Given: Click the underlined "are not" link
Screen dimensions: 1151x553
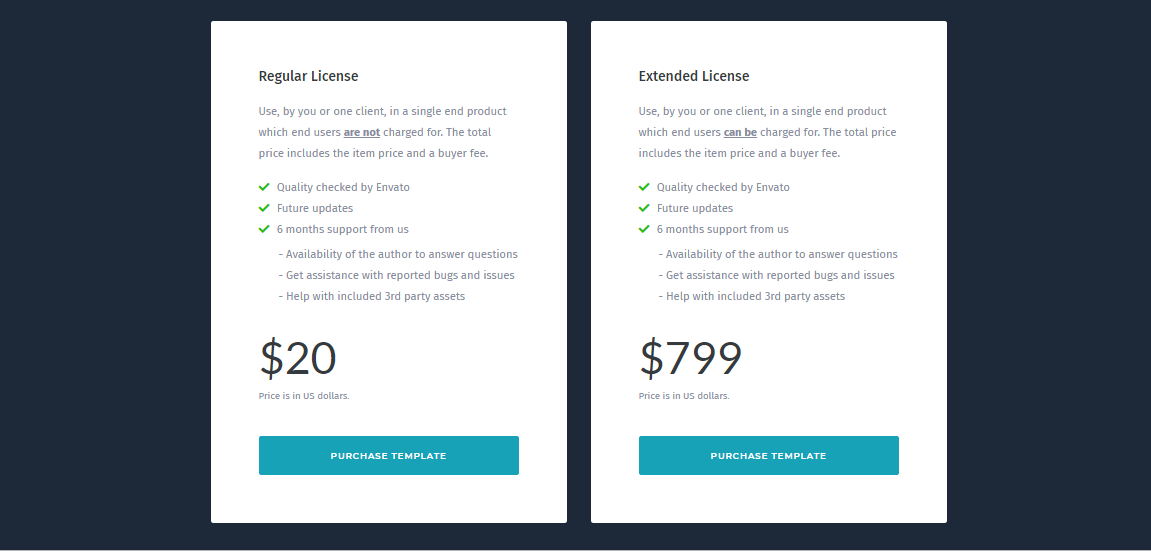Looking at the screenshot, I should (362, 132).
